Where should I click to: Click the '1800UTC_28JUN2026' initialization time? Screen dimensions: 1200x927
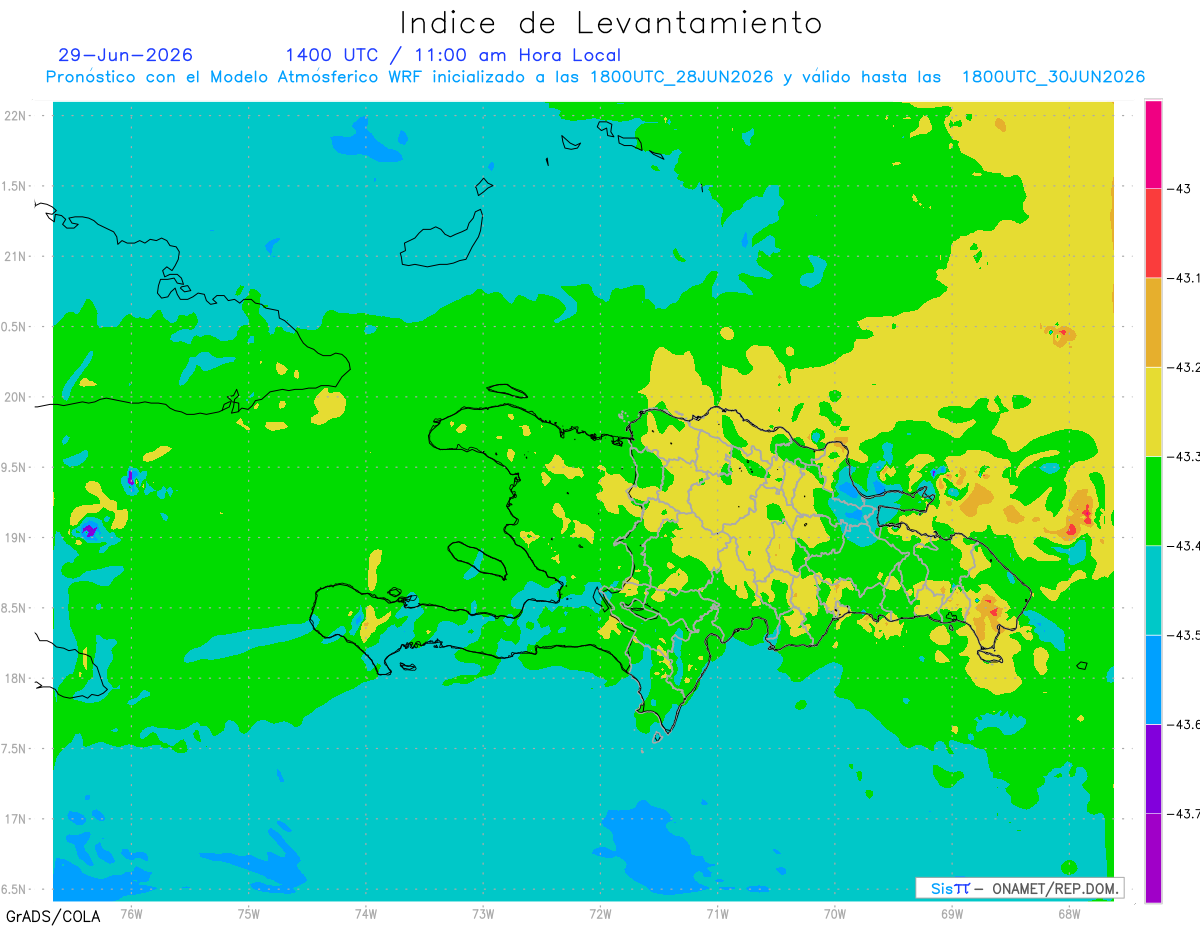point(681,77)
